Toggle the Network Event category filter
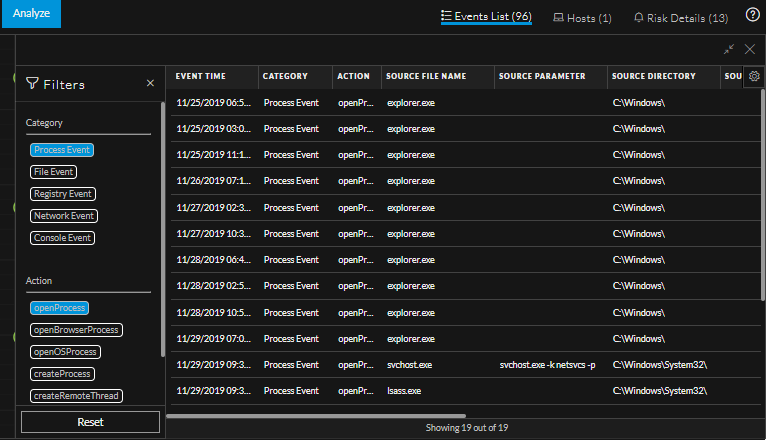The width and height of the screenshot is (766, 440). point(64,216)
